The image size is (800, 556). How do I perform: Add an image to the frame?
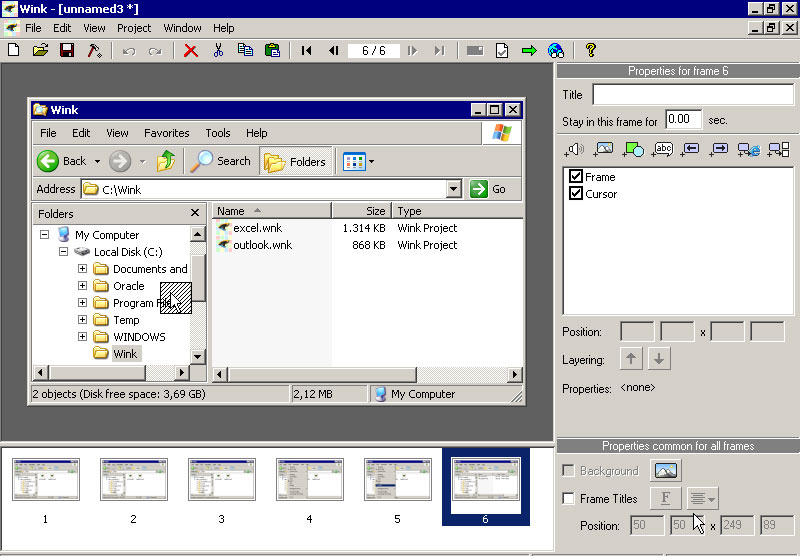tap(603, 150)
